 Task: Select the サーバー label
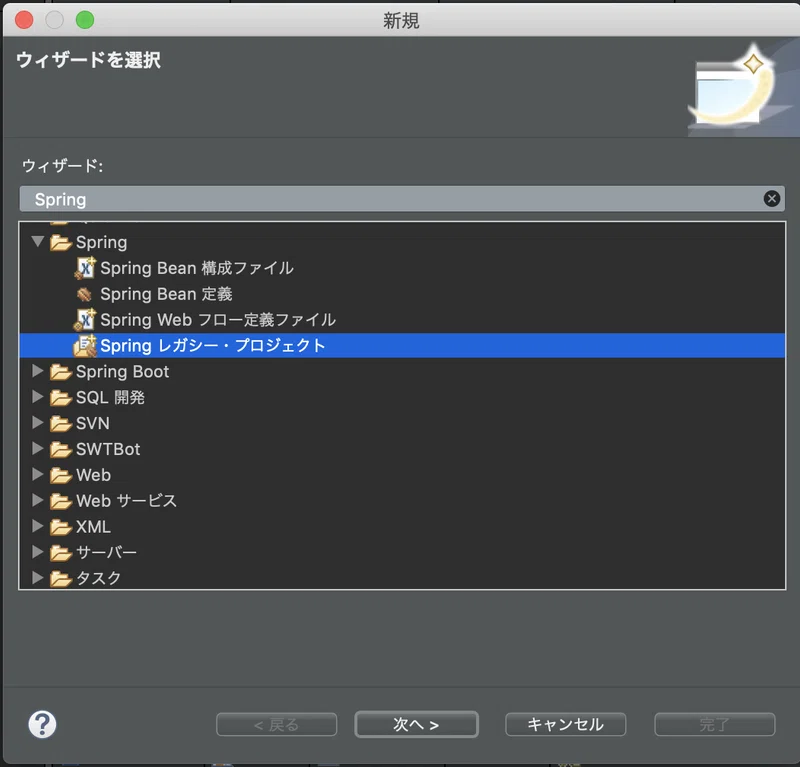pyautogui.click(x=106, y=553)
